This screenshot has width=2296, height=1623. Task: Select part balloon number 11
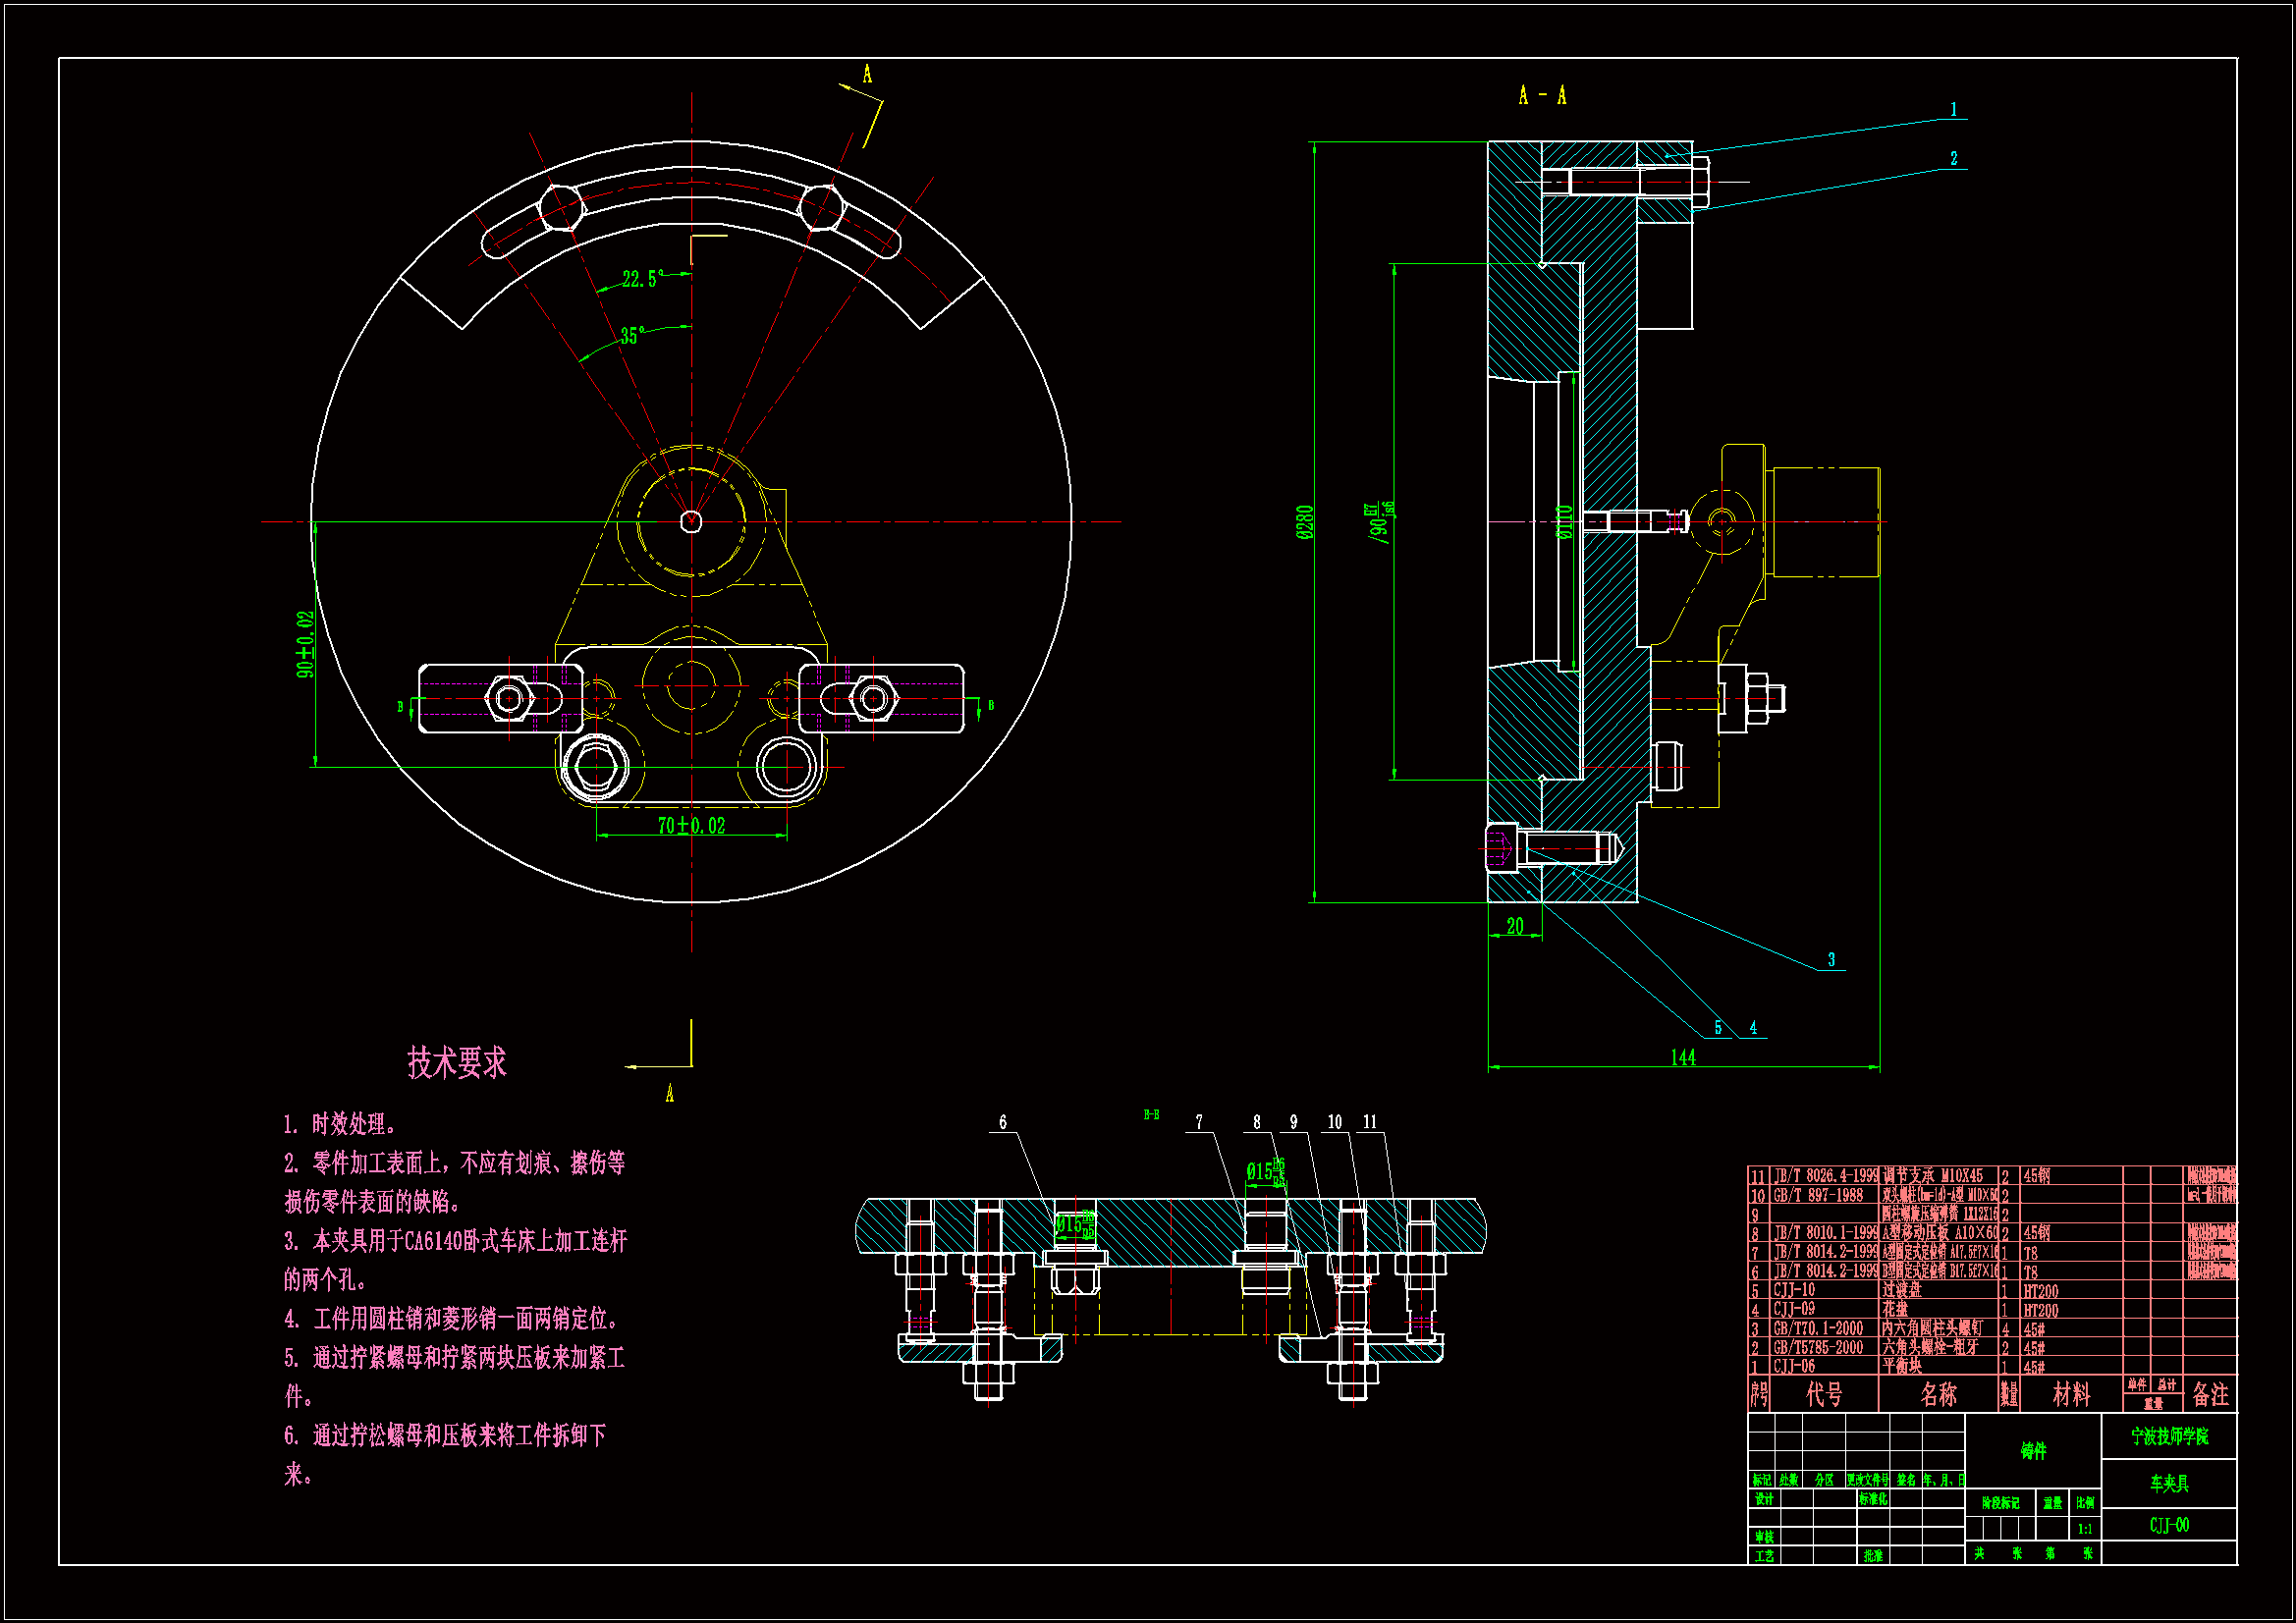click(1370, 1122)
